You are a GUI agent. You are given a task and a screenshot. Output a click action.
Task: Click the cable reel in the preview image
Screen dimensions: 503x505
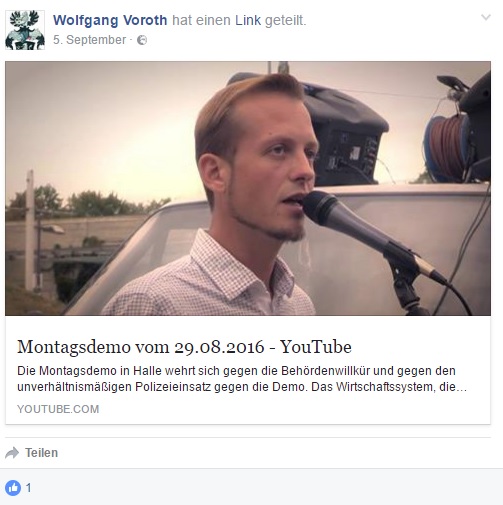pos(448,148)
